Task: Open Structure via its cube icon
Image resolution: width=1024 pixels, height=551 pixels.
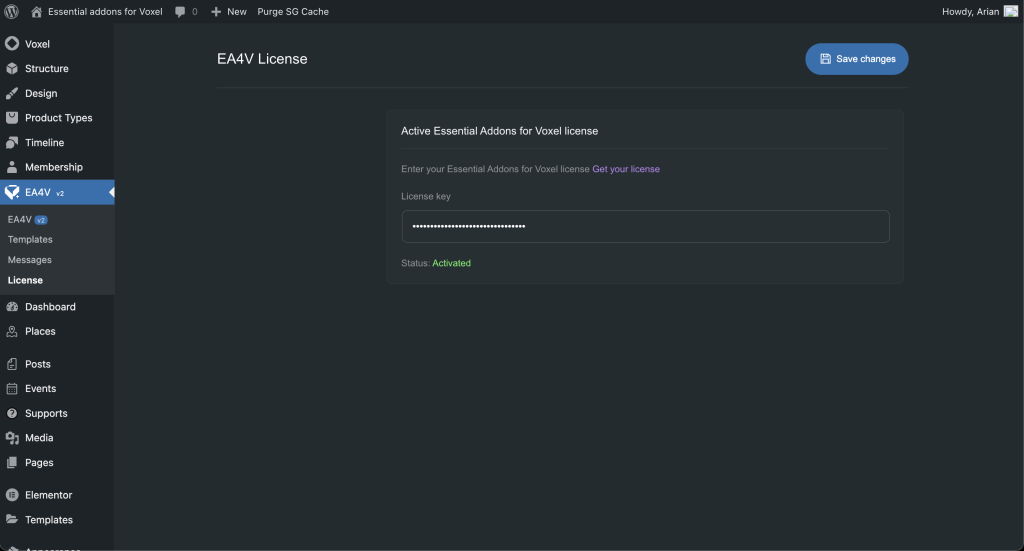Action: click(12, 69)
